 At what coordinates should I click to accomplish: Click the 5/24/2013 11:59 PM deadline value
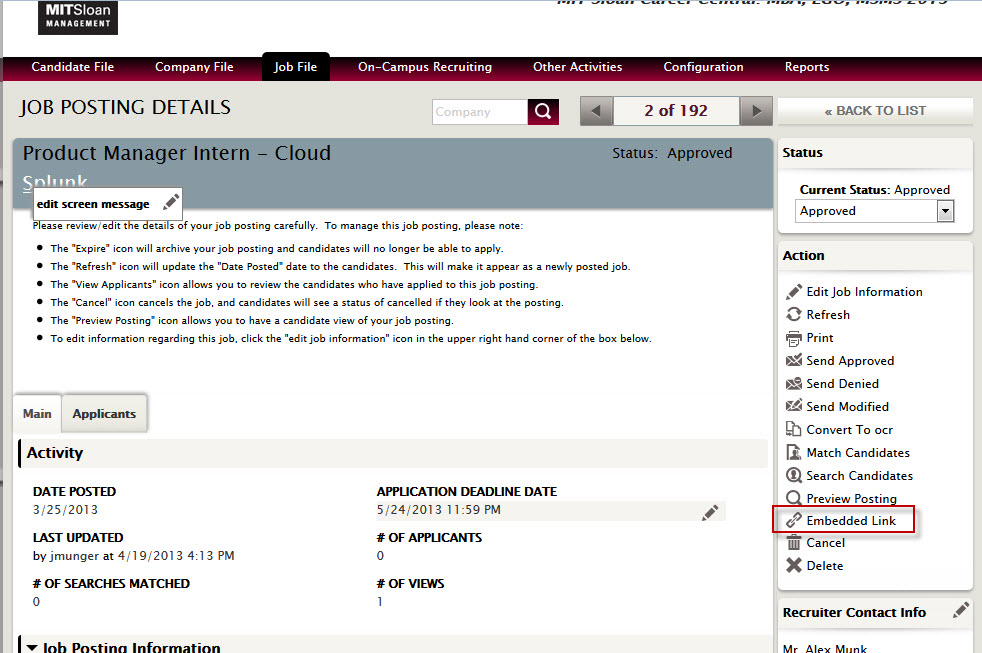(x=438, y=510)
